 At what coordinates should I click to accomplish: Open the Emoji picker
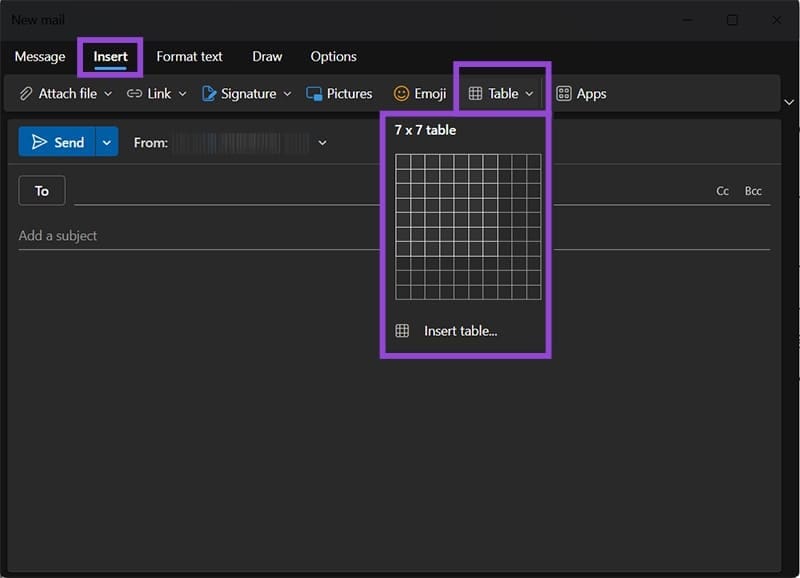tap(419, 94)
